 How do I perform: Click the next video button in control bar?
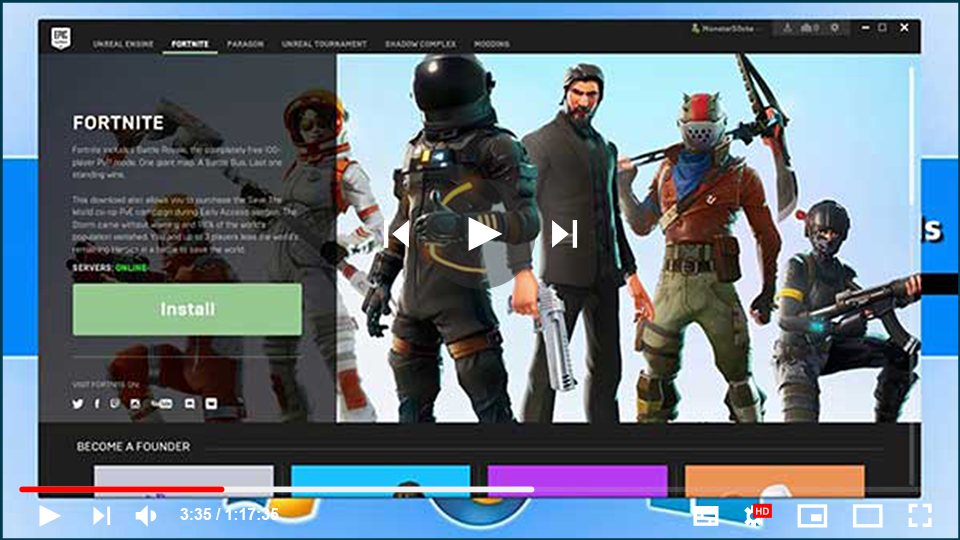[101, 516]
